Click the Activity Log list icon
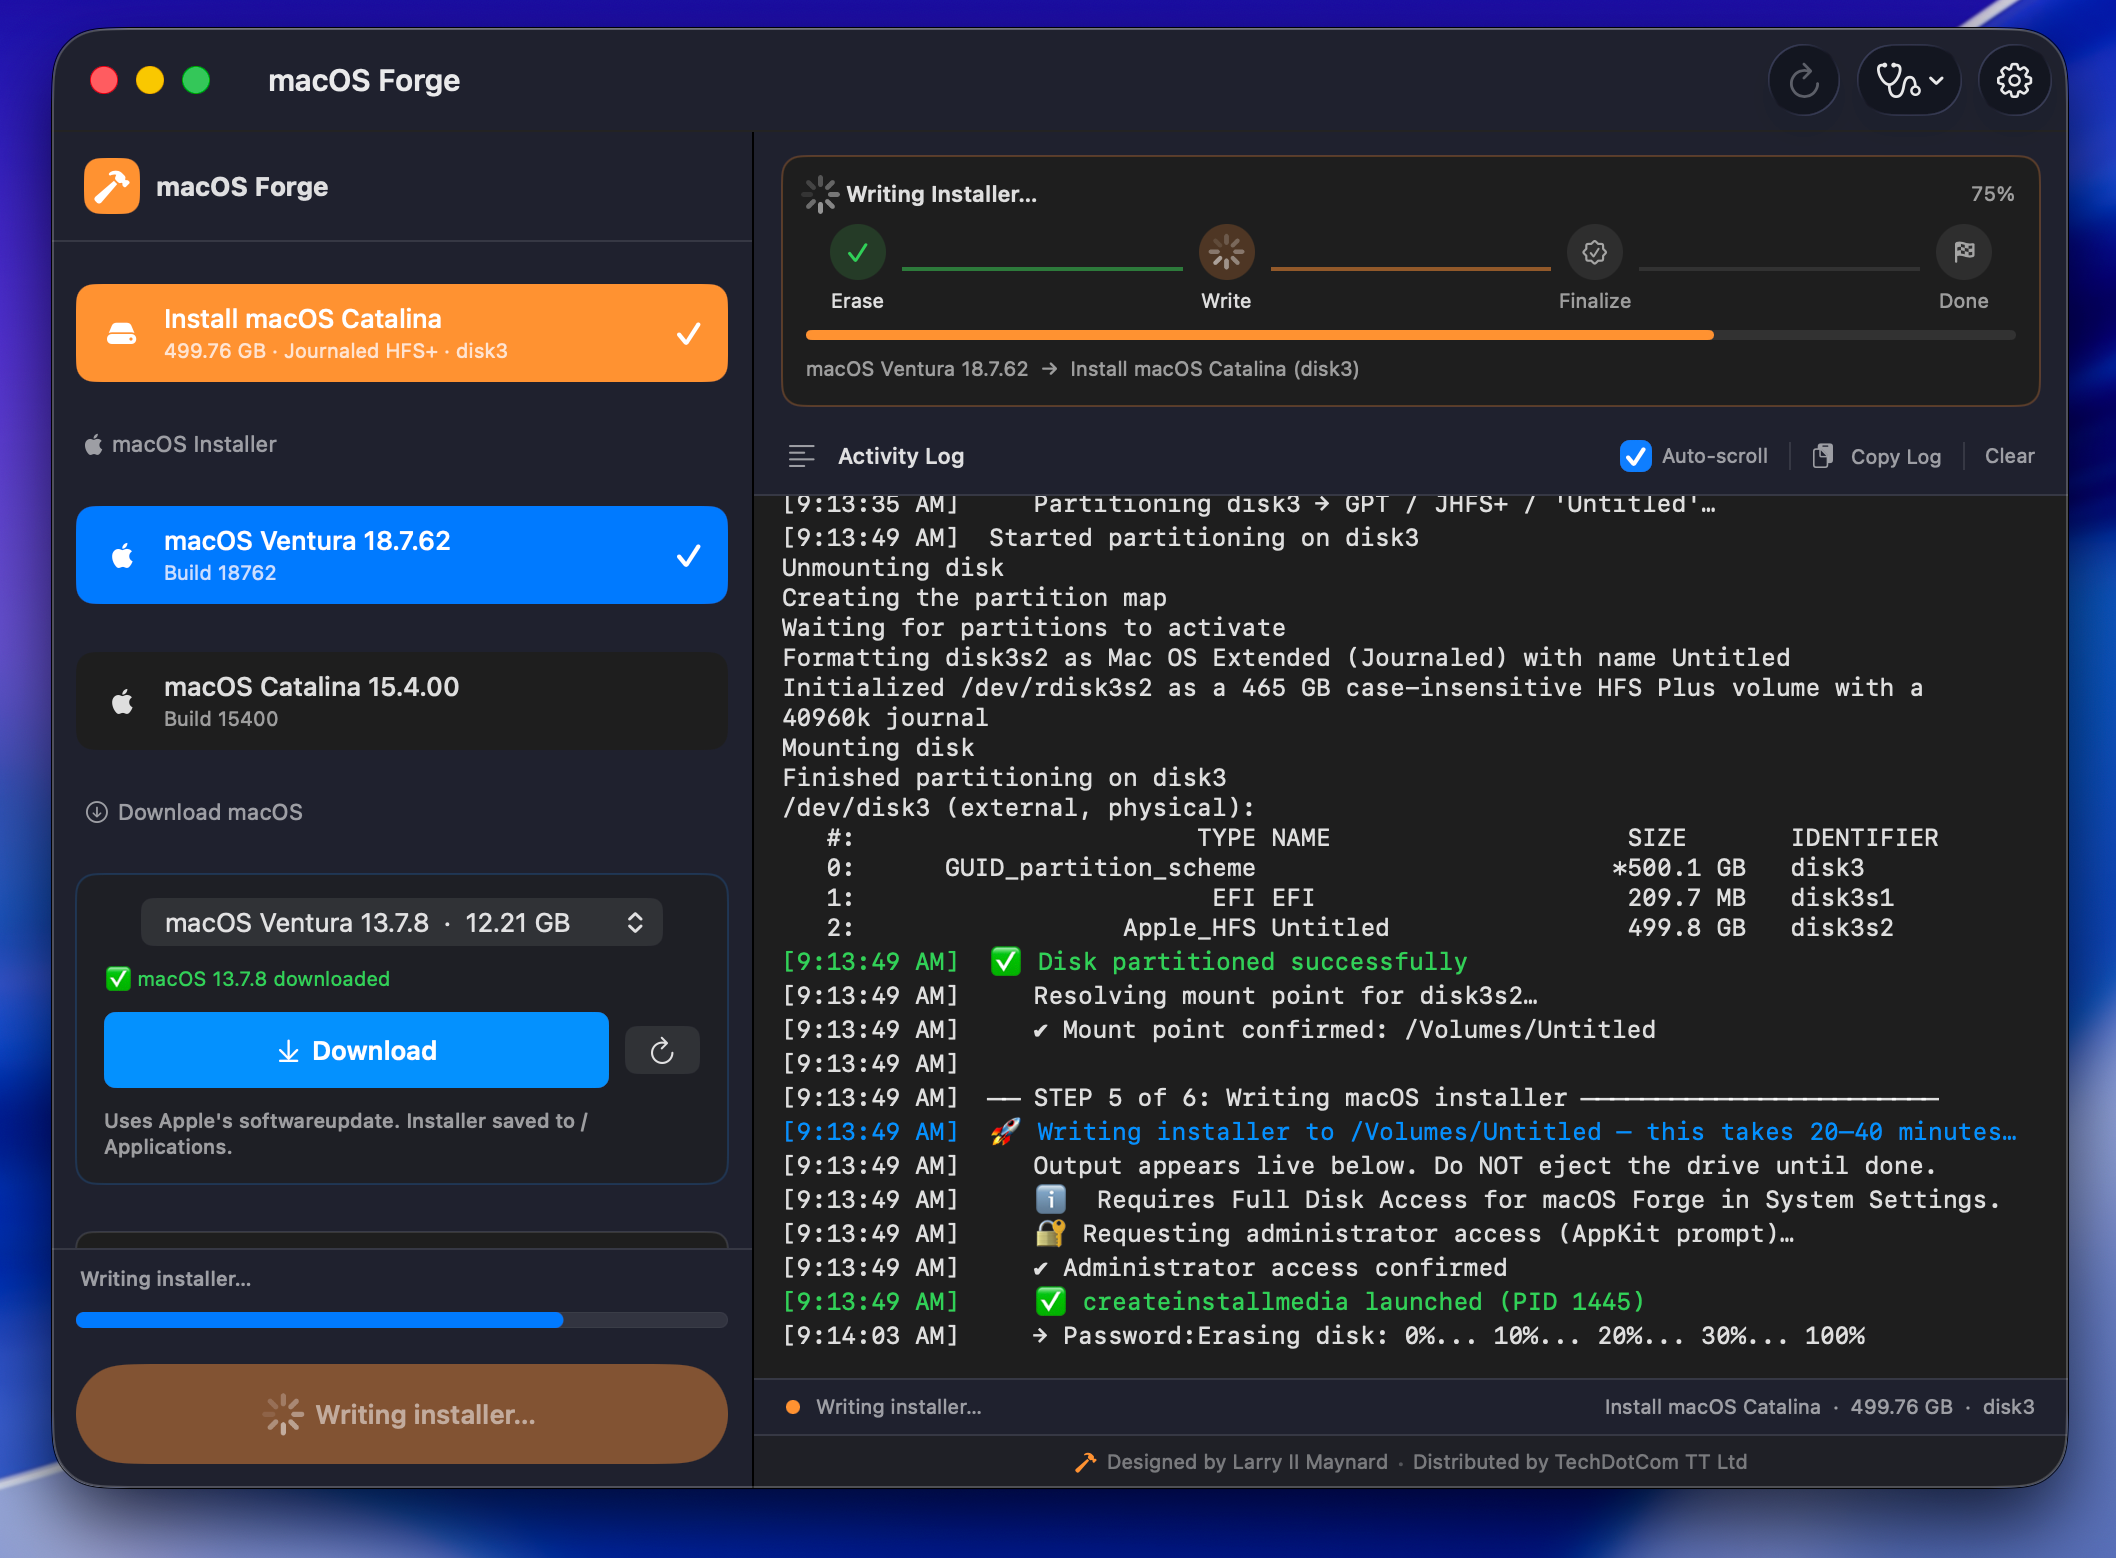This screenshot has height=1558, width=2116. tap(802, 456)
